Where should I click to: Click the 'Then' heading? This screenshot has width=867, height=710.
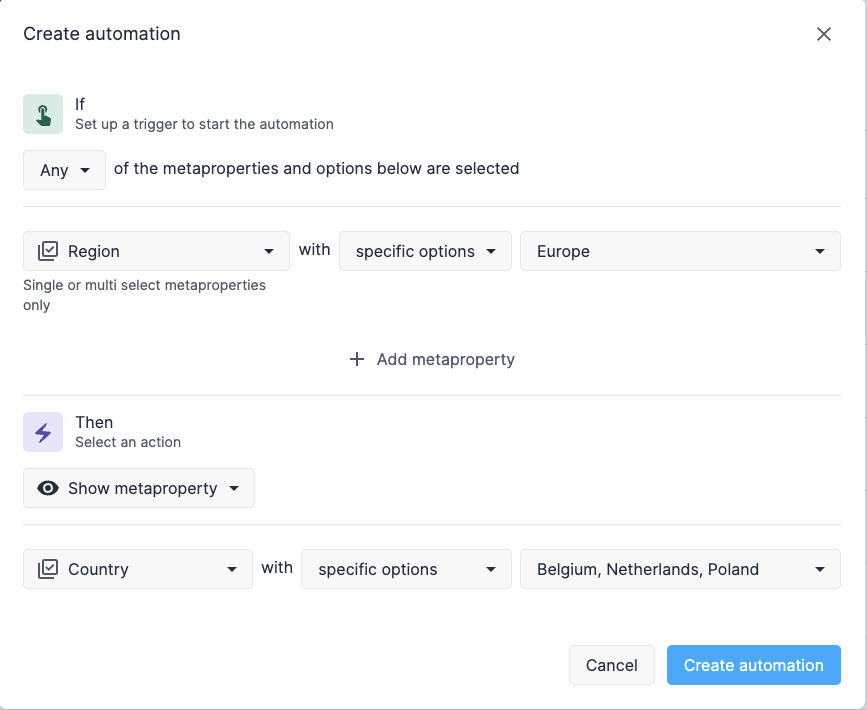[x=94, y=422]
